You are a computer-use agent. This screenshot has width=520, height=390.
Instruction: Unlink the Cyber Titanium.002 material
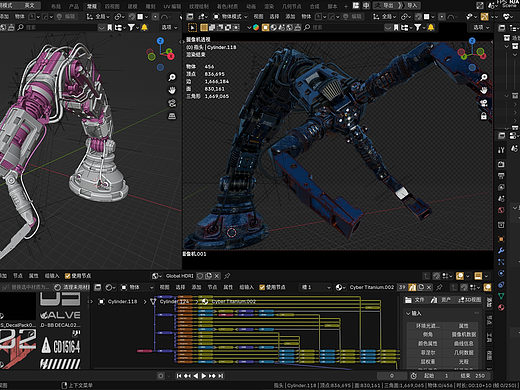coord(429,287)
